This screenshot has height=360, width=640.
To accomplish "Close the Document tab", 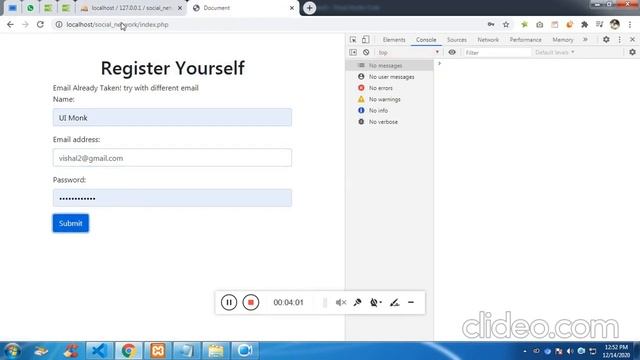I will point(292,8).
